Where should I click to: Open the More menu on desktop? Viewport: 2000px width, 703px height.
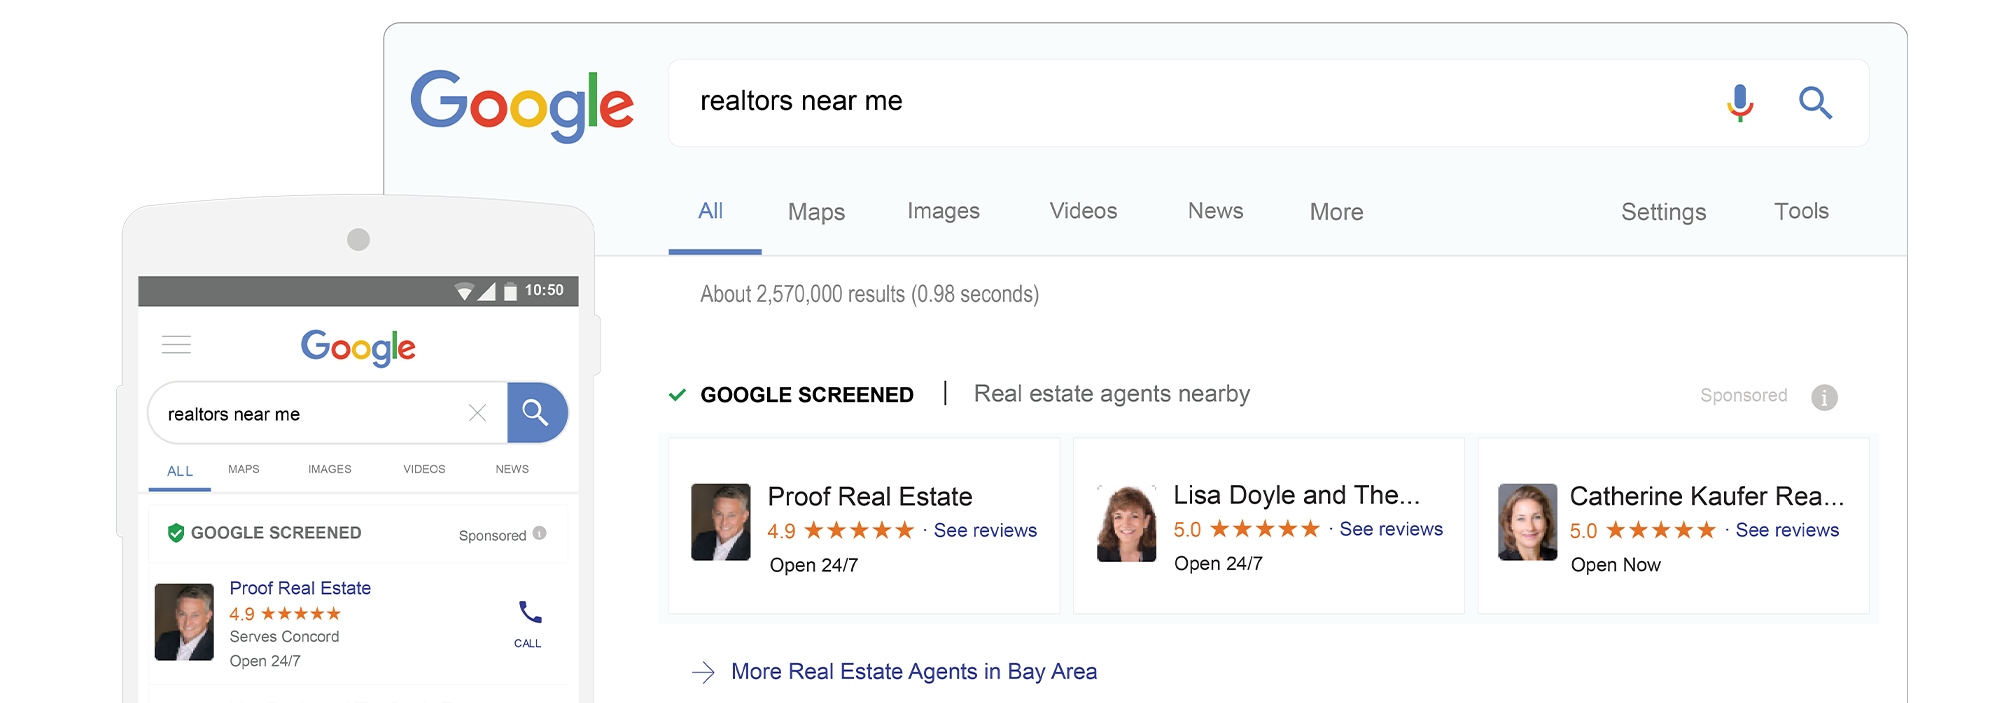coord(1336,212)
